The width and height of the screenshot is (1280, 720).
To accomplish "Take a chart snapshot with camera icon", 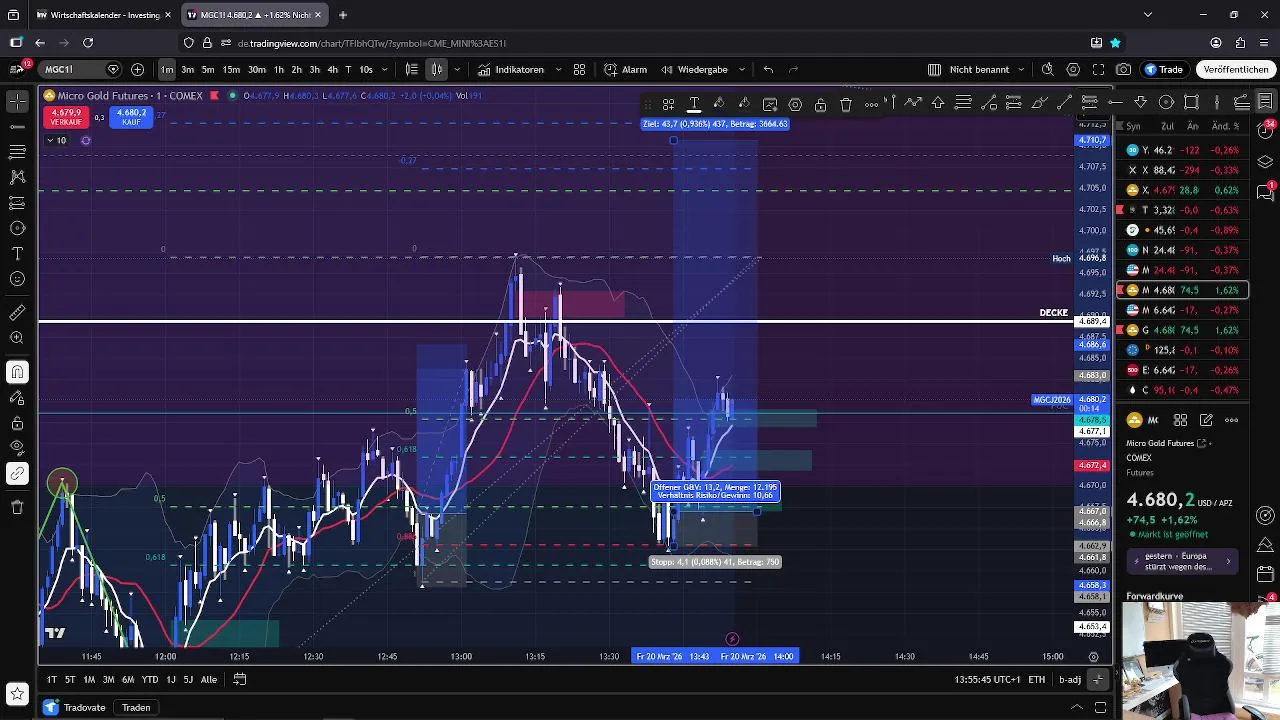I will (1124, 69).
